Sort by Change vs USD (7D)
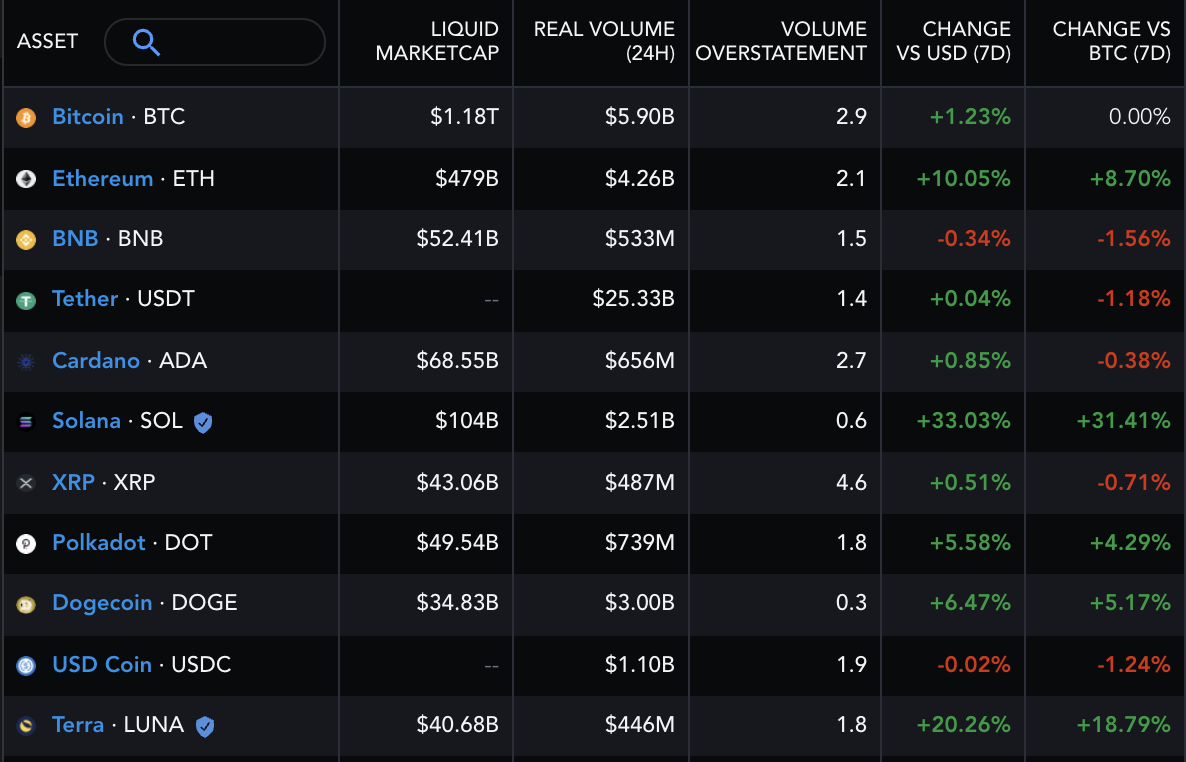1186x762 pixels. (x=953, y=41)
